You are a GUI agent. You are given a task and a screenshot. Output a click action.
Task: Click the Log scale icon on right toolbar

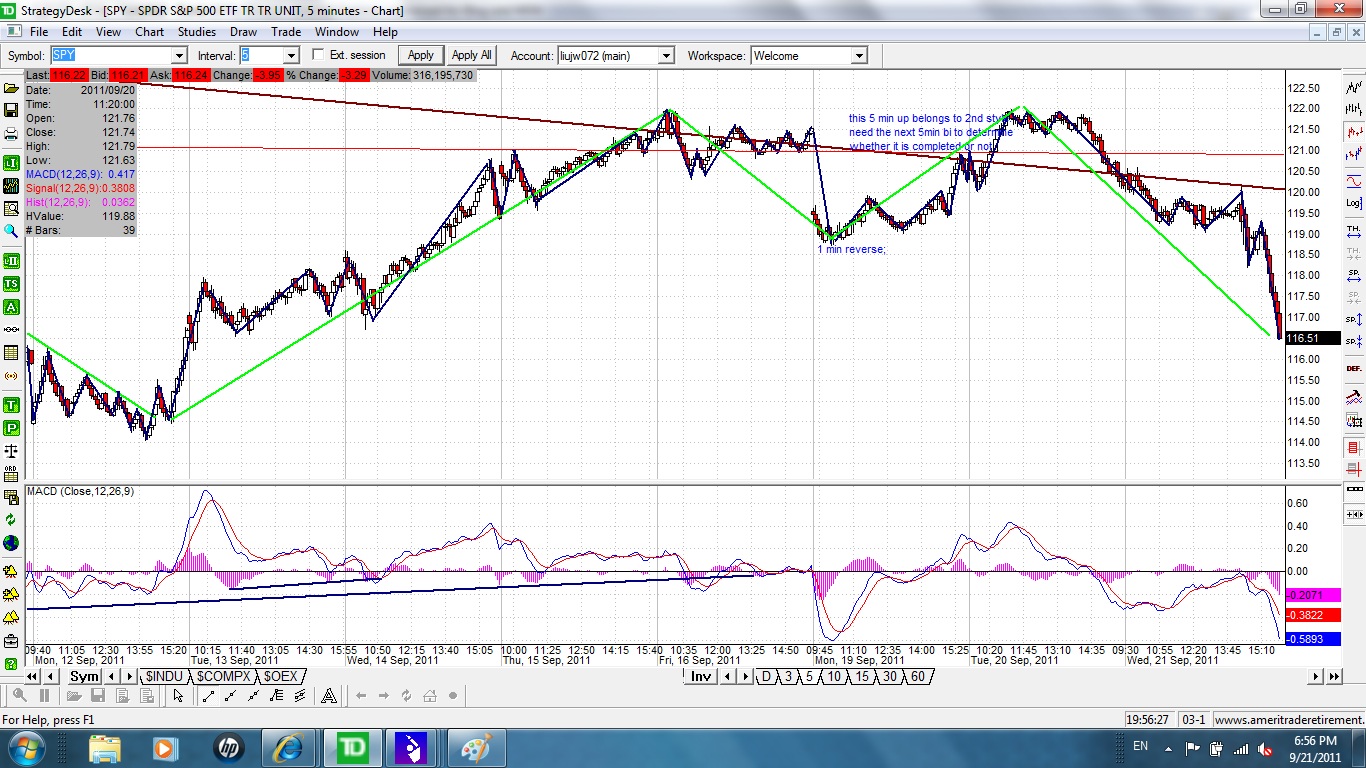tap(1354, 203)
